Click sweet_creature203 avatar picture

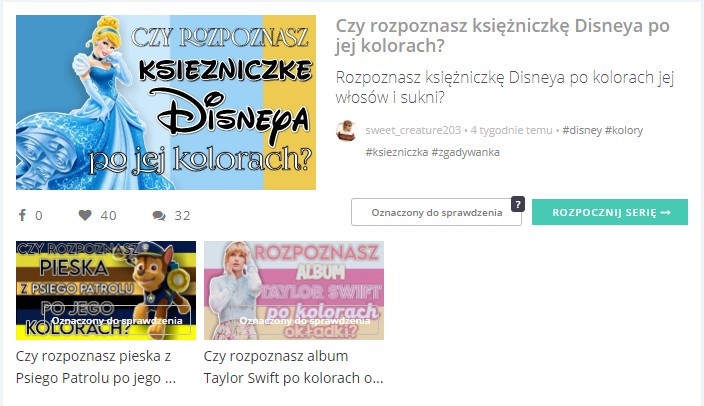coord(346,130)
